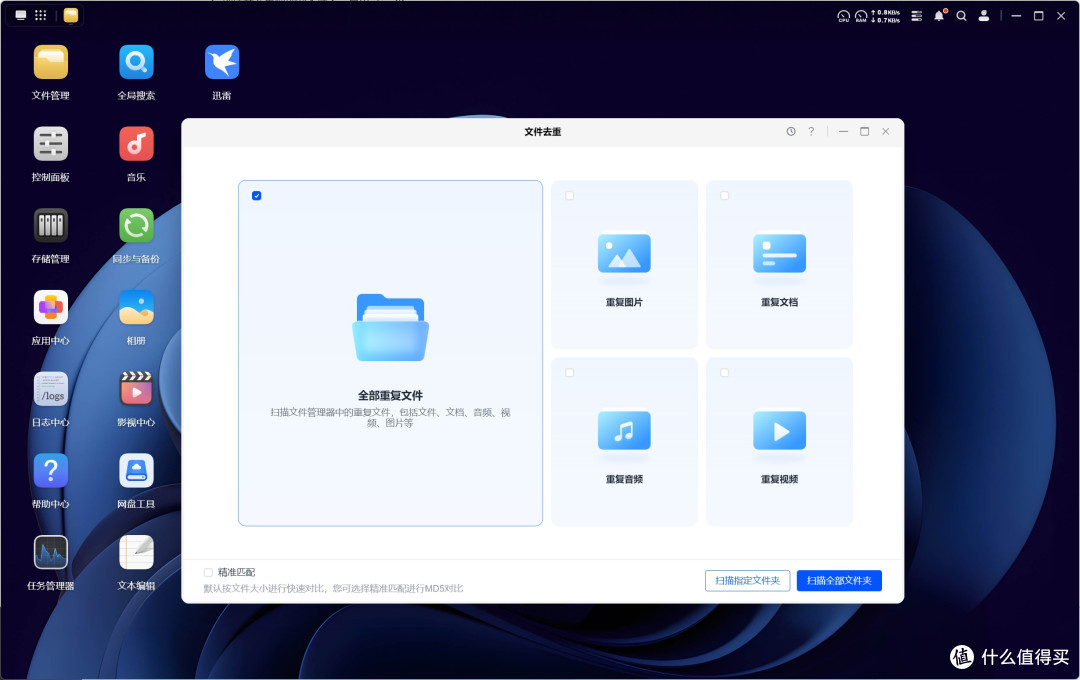Open the app grid launcher icon

point(41,15)
